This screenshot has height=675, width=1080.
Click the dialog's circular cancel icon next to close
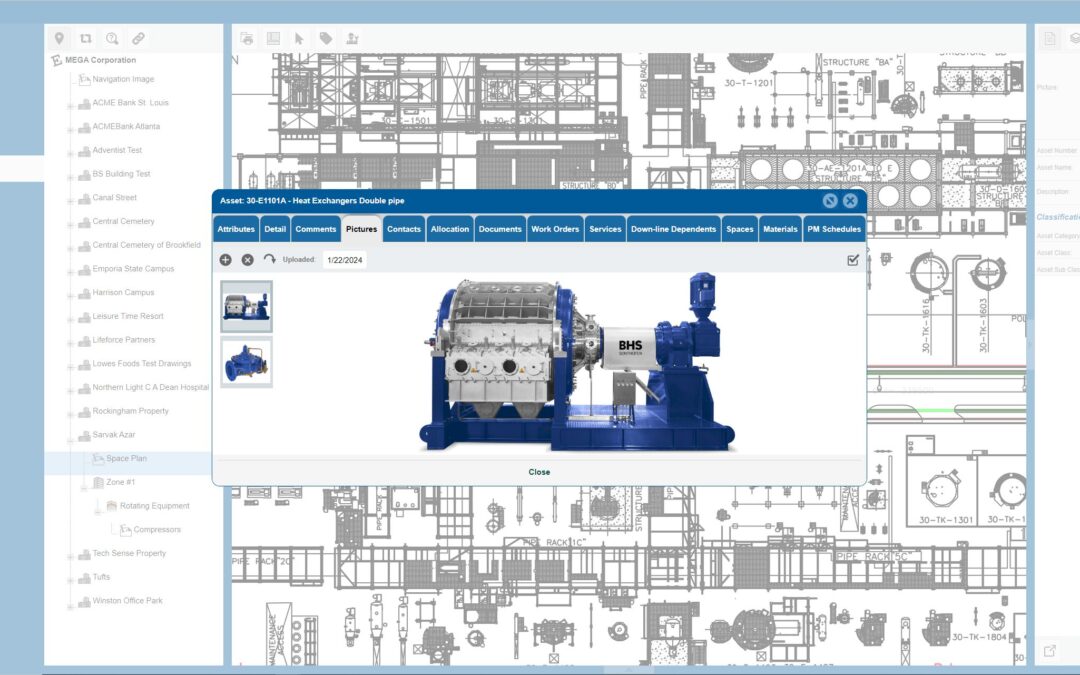click(x=830, y=200)
